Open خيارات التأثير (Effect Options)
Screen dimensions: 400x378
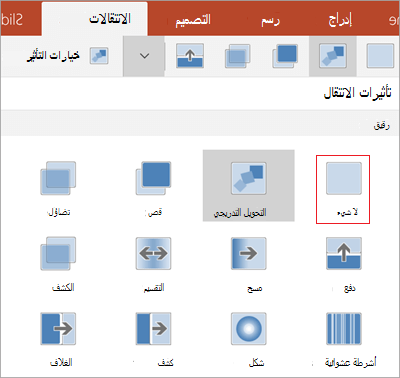pos(67,55)
